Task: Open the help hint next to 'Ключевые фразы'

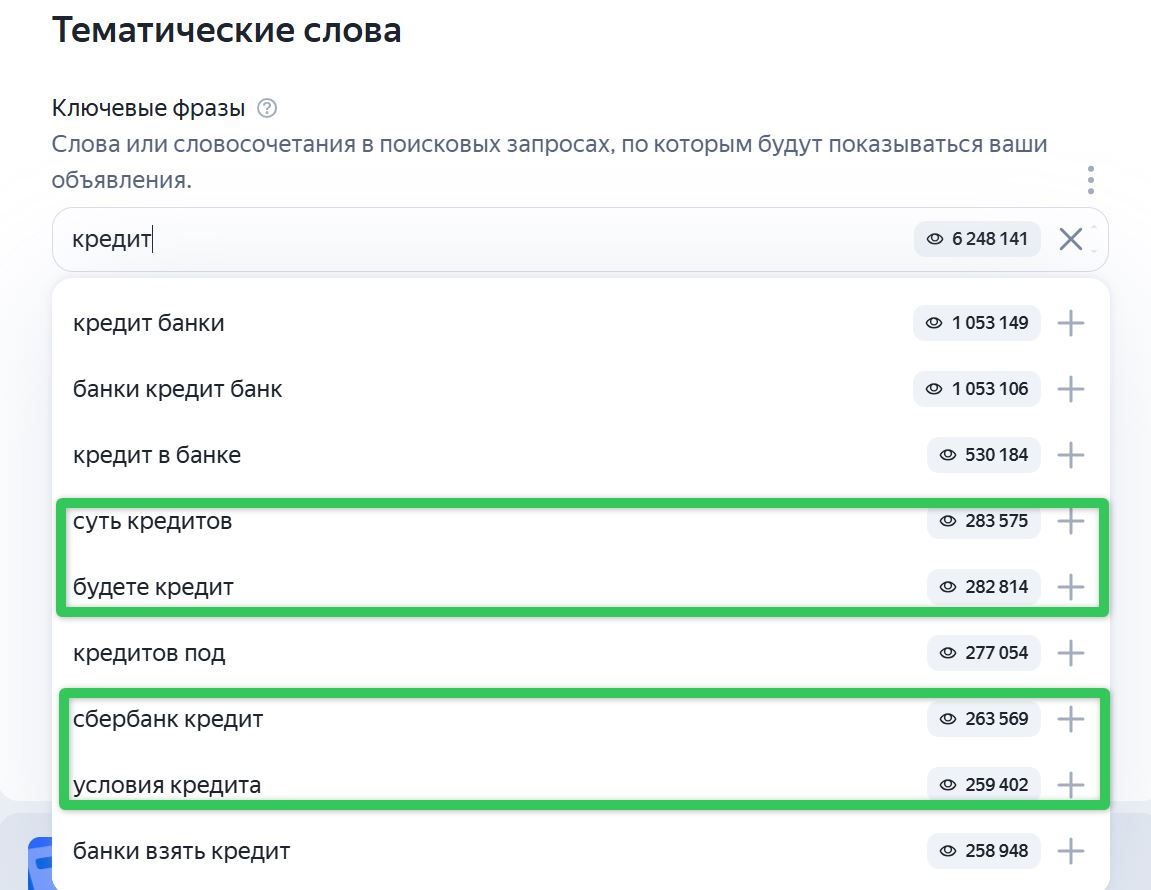Action: click(x=267, y=109)
